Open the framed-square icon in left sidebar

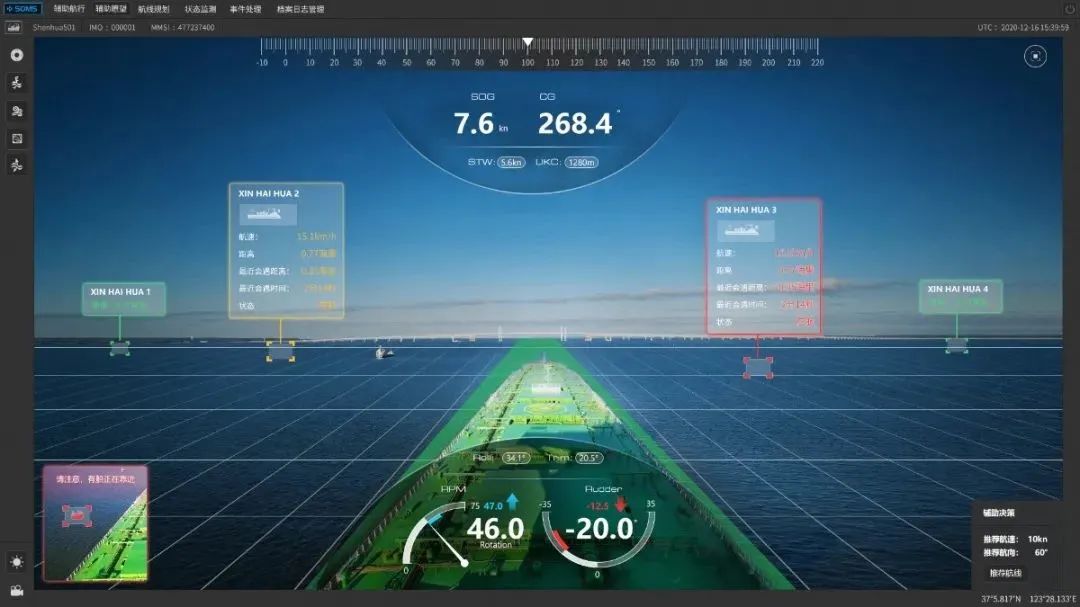pos(17,138)
